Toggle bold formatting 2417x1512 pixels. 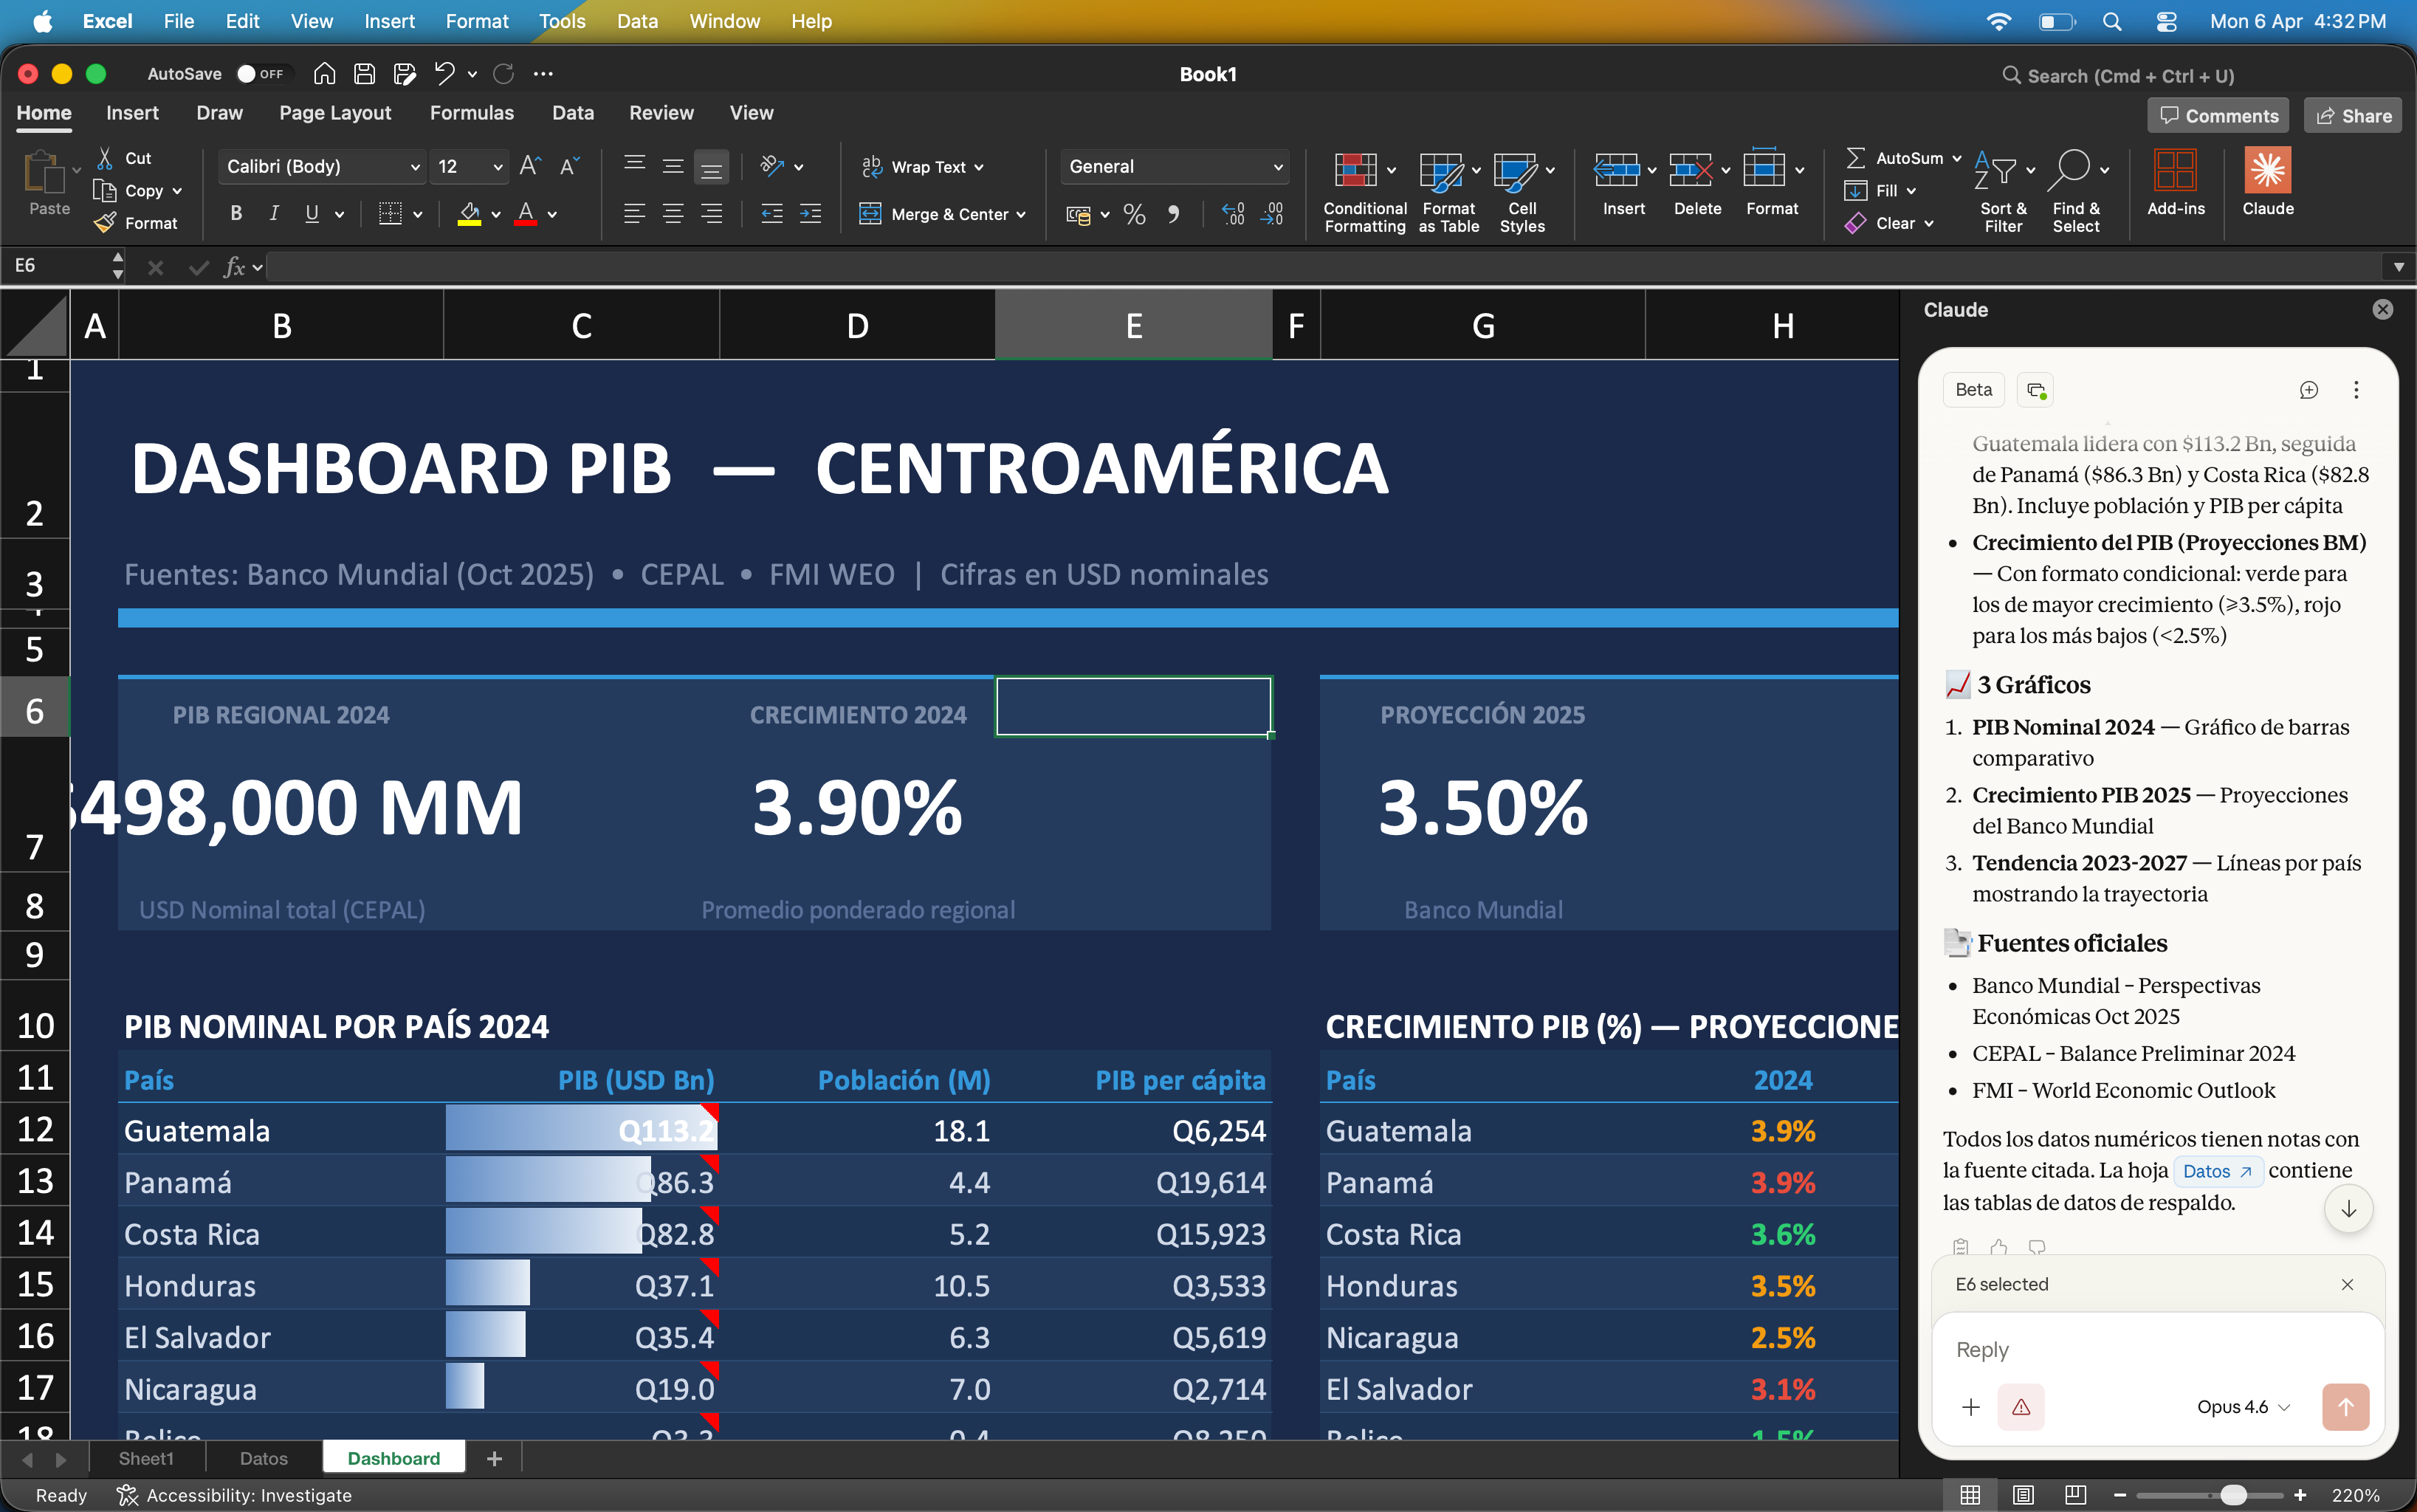pos(236,213)
